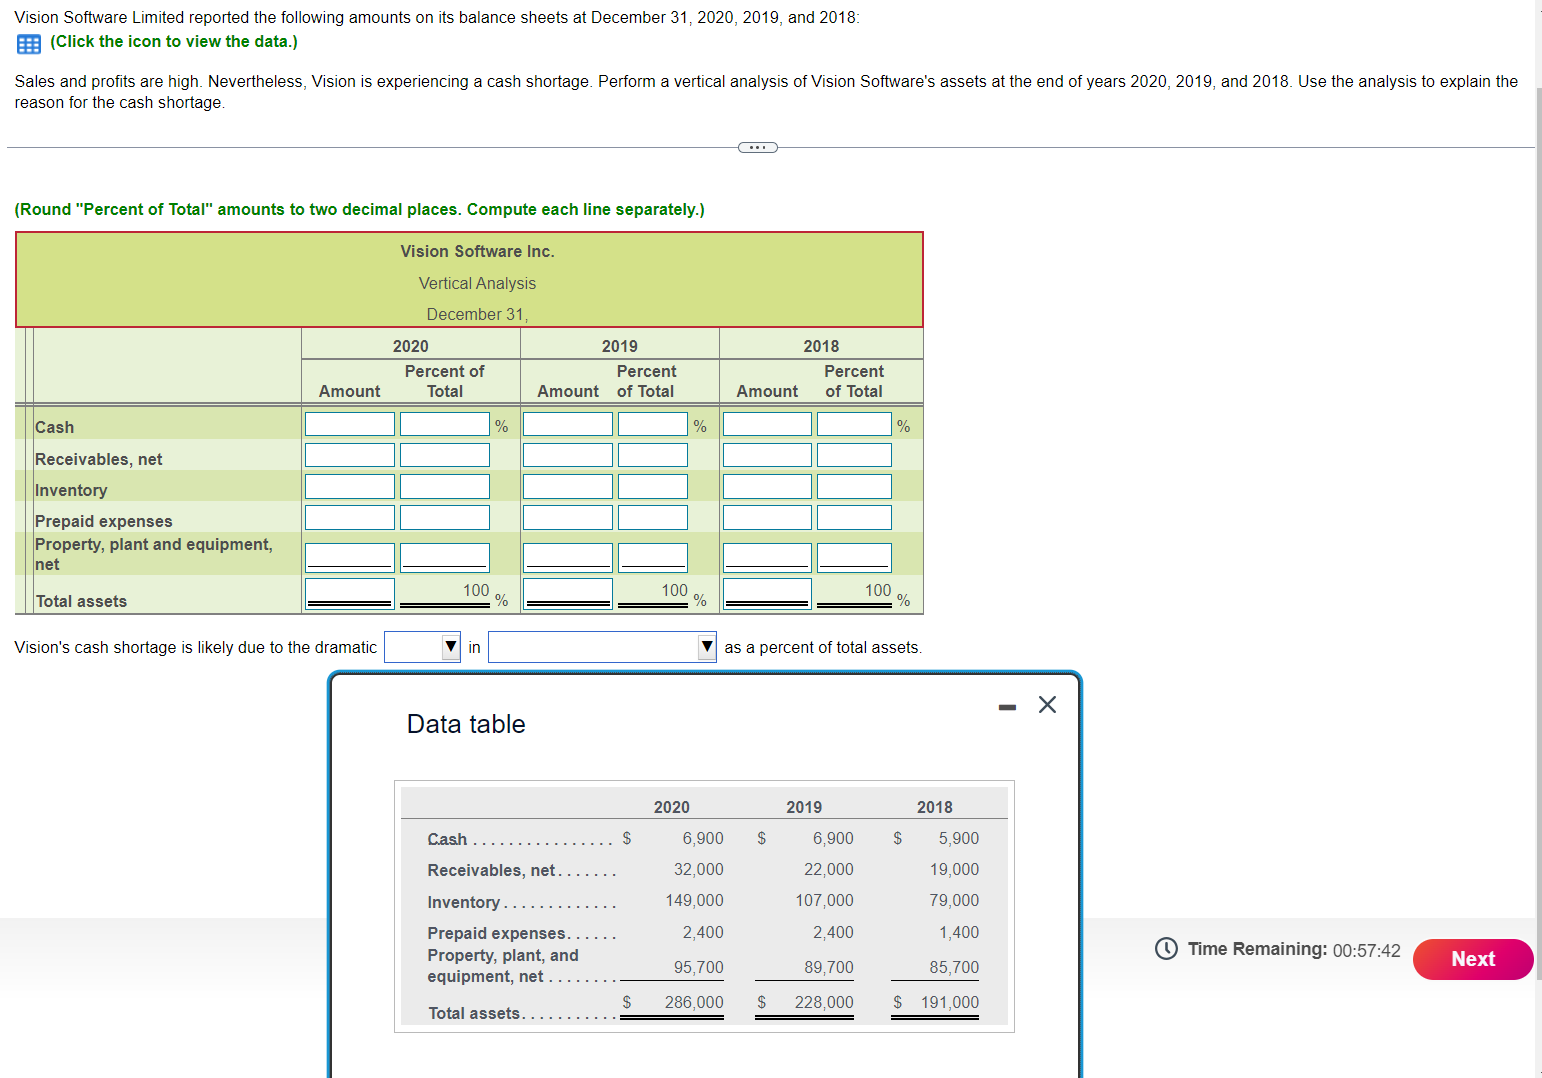Select the Receivables, net 2020 Amount field
The image size is (1542, 1078).
pos(350,455)
